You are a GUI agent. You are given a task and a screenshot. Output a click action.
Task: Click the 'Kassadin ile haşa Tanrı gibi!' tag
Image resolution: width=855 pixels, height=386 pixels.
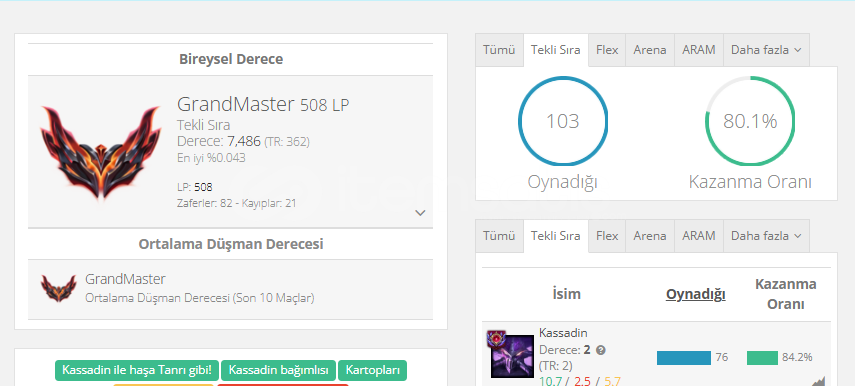click(x=137, y=370)
